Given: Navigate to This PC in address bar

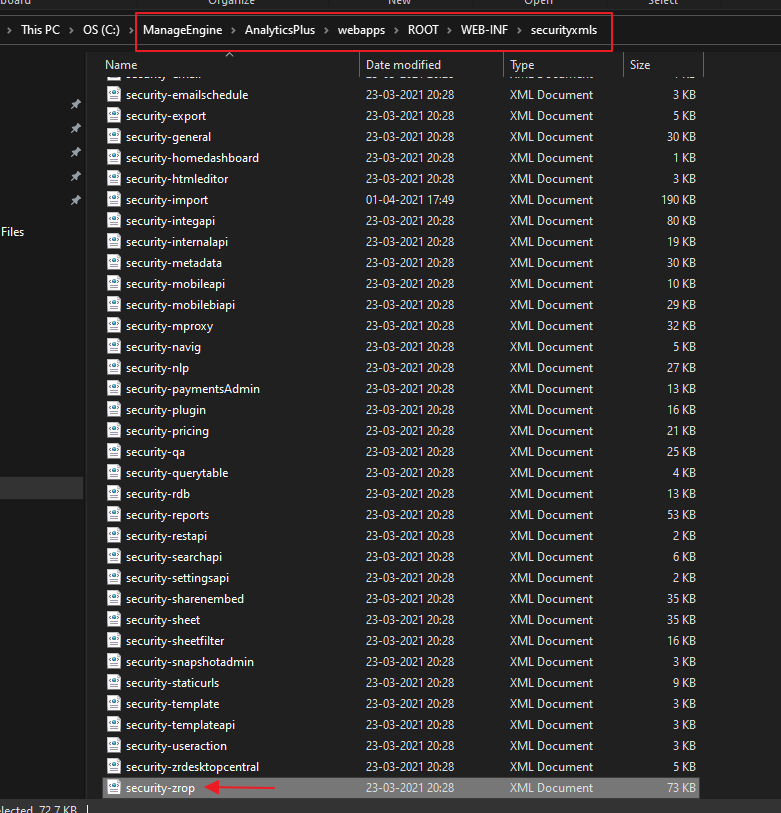Looking at the screenshot, I should (40, 30).
